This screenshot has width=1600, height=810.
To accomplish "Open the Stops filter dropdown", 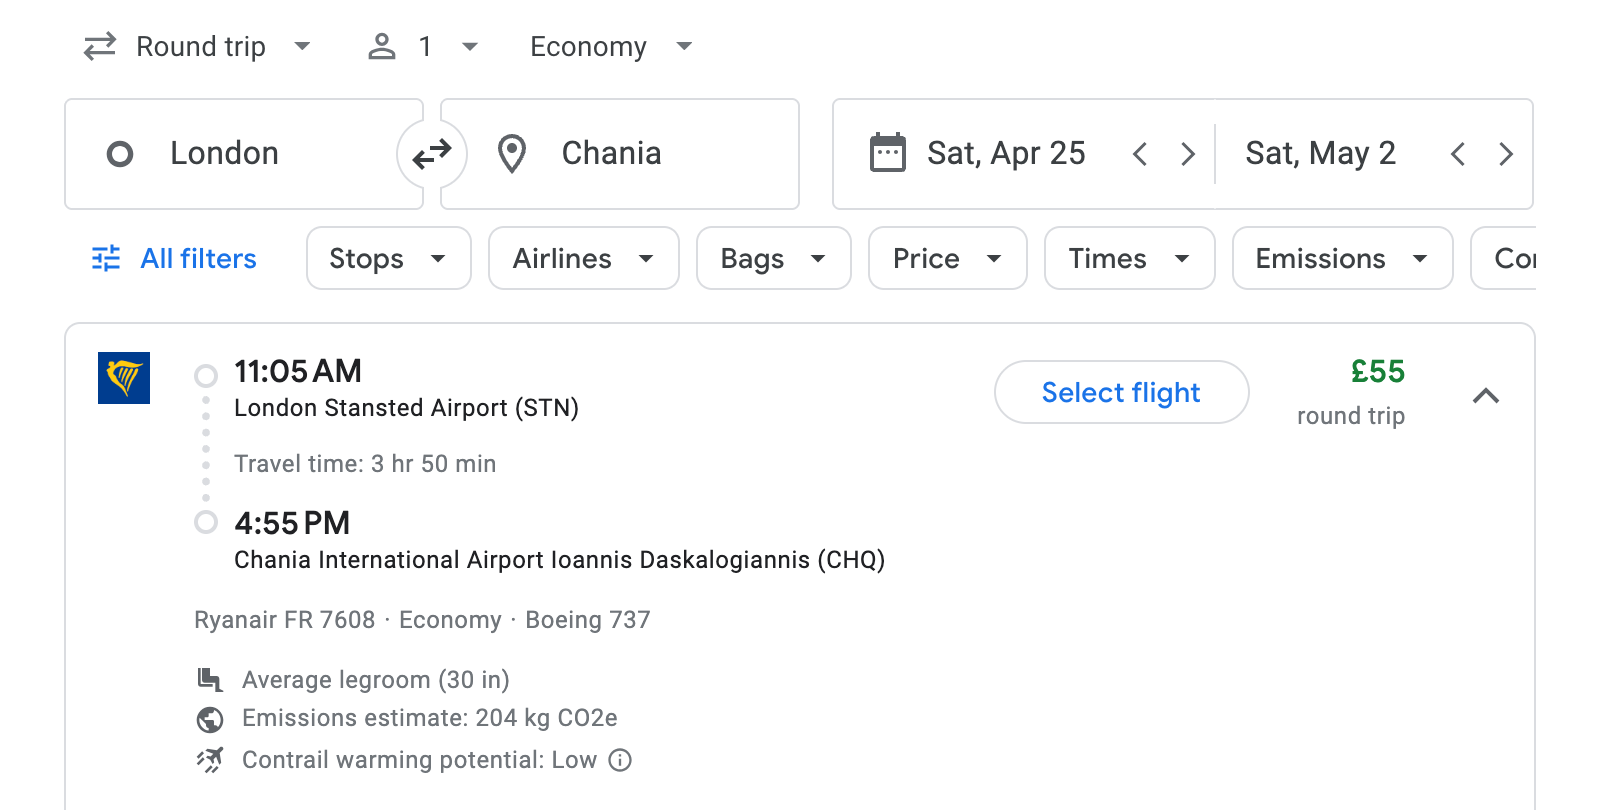I will pos(388,258).
